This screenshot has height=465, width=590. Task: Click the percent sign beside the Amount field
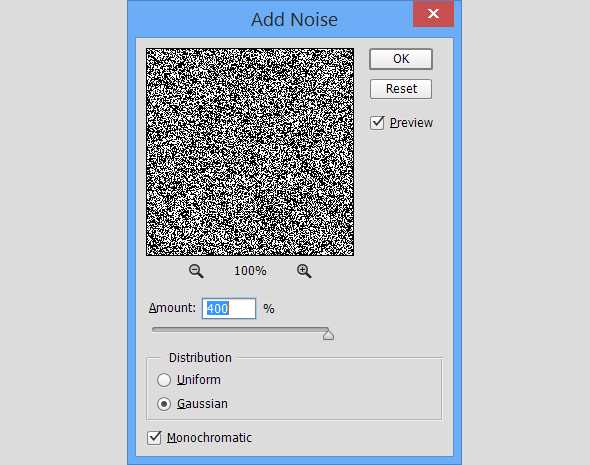pyautogui.click(x=269, y=309)
